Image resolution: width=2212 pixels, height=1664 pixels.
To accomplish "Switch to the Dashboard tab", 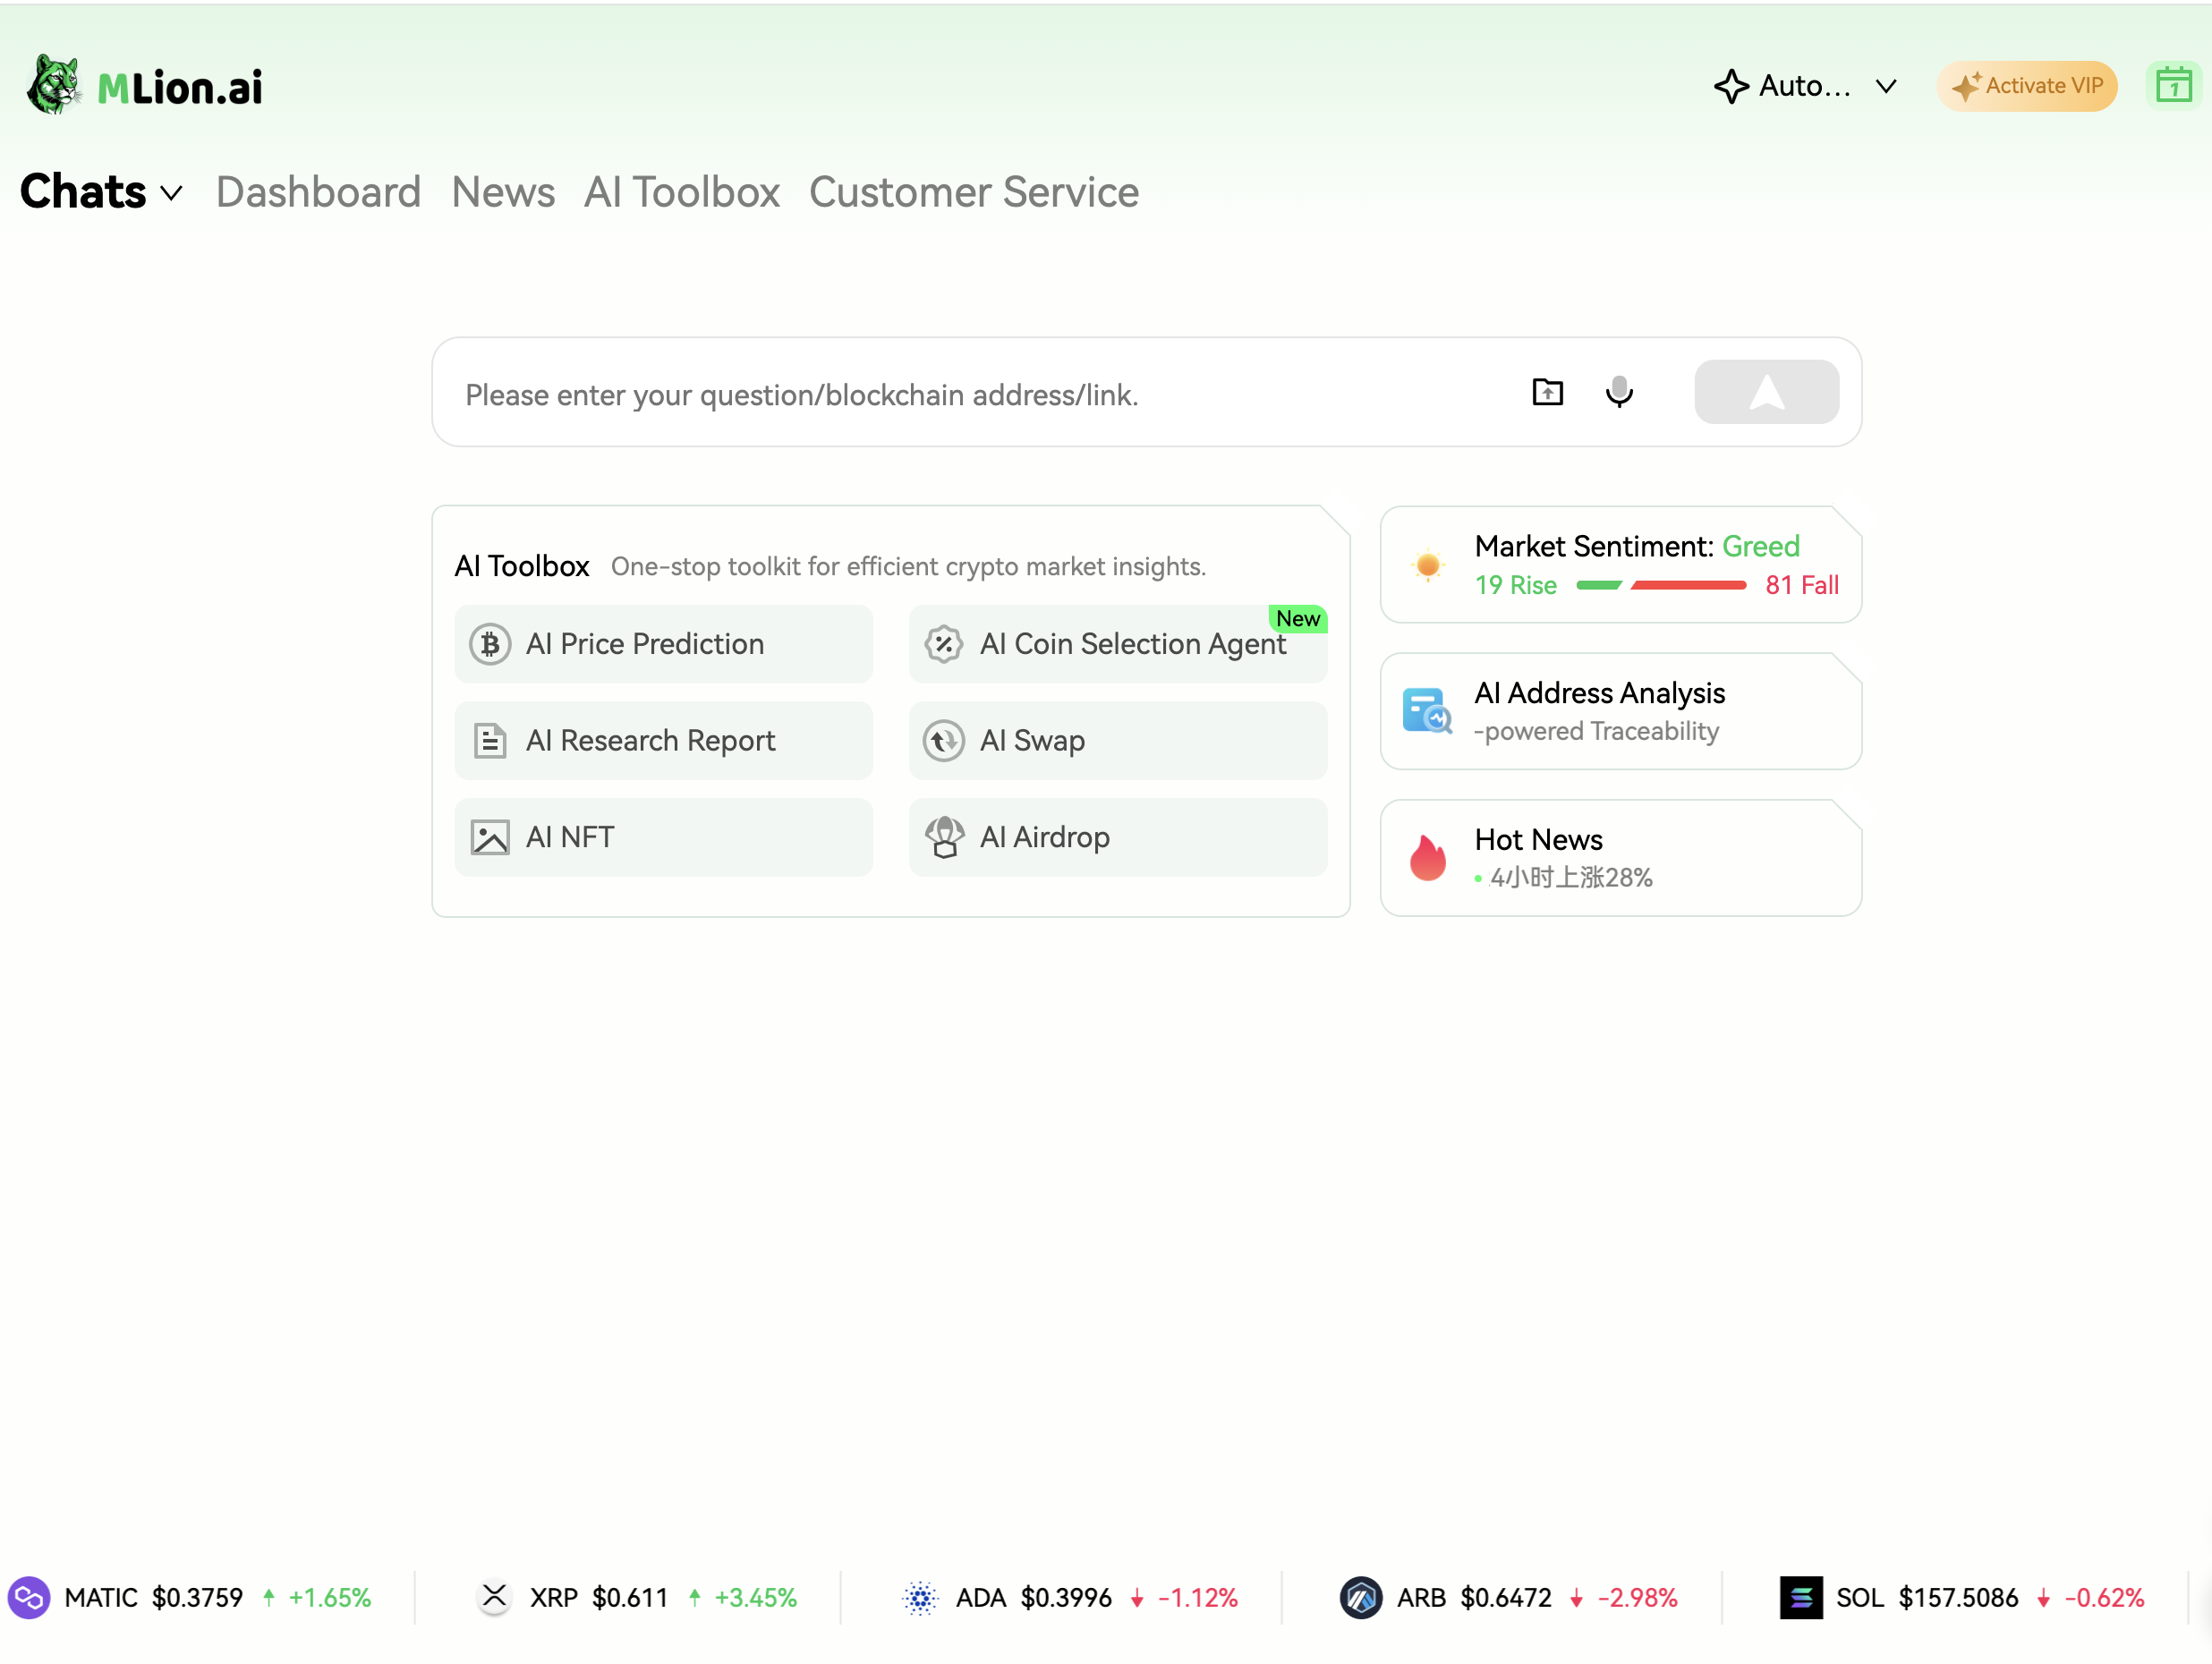I will 318,192.
